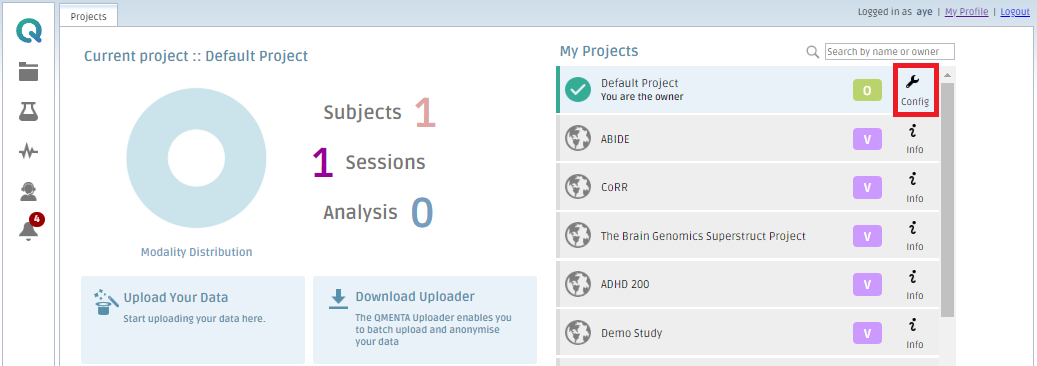Click the project list scrollbar up arrow
Image resolution: width=1037 pixels, height=366 pixels.
[x=947, y=74]
